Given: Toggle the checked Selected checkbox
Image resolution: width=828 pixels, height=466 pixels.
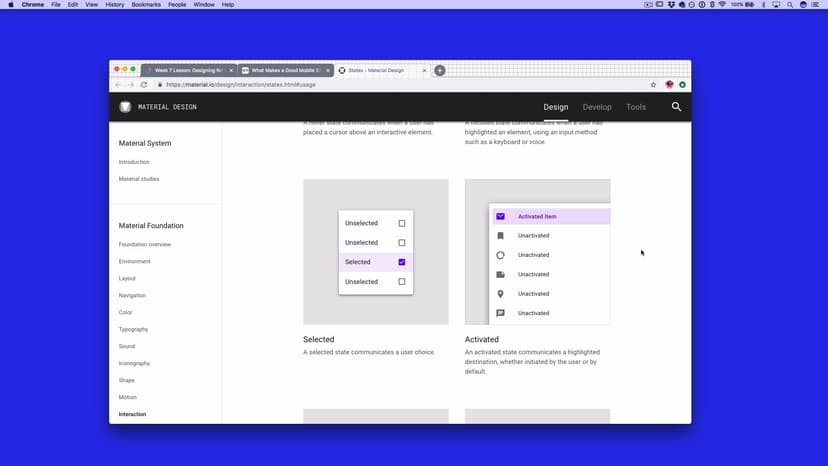Looking at the screenshot, I should (402, 262).
